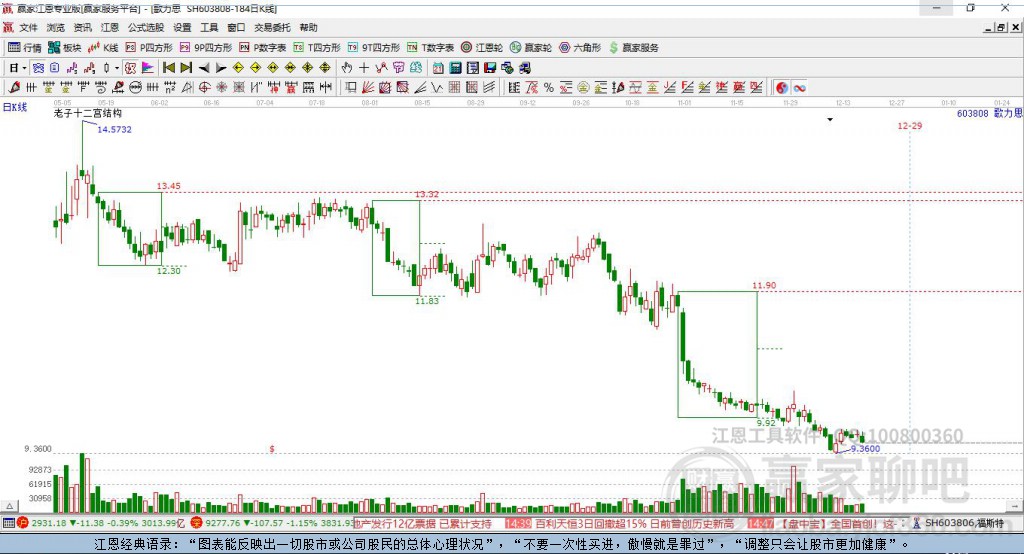Viewport: 1024px width, 554px height.
Task: Click the 老子十二宫结构 chart title
Action: (88, 113)
